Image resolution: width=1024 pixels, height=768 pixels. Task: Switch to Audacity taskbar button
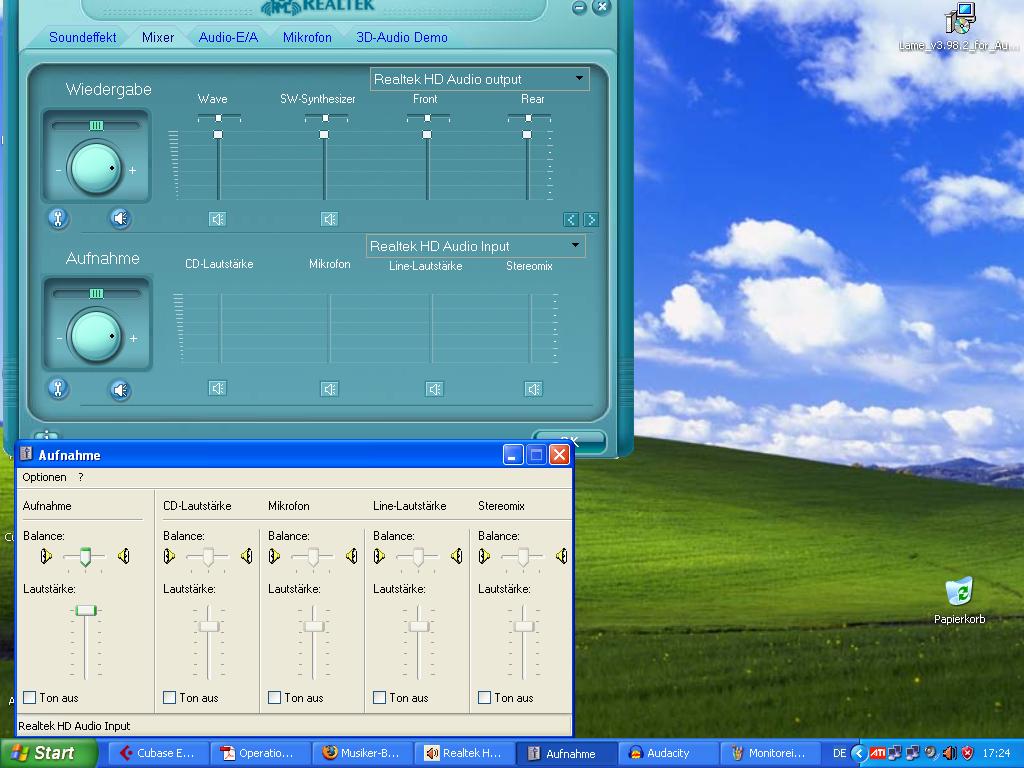tap(667, 753)
